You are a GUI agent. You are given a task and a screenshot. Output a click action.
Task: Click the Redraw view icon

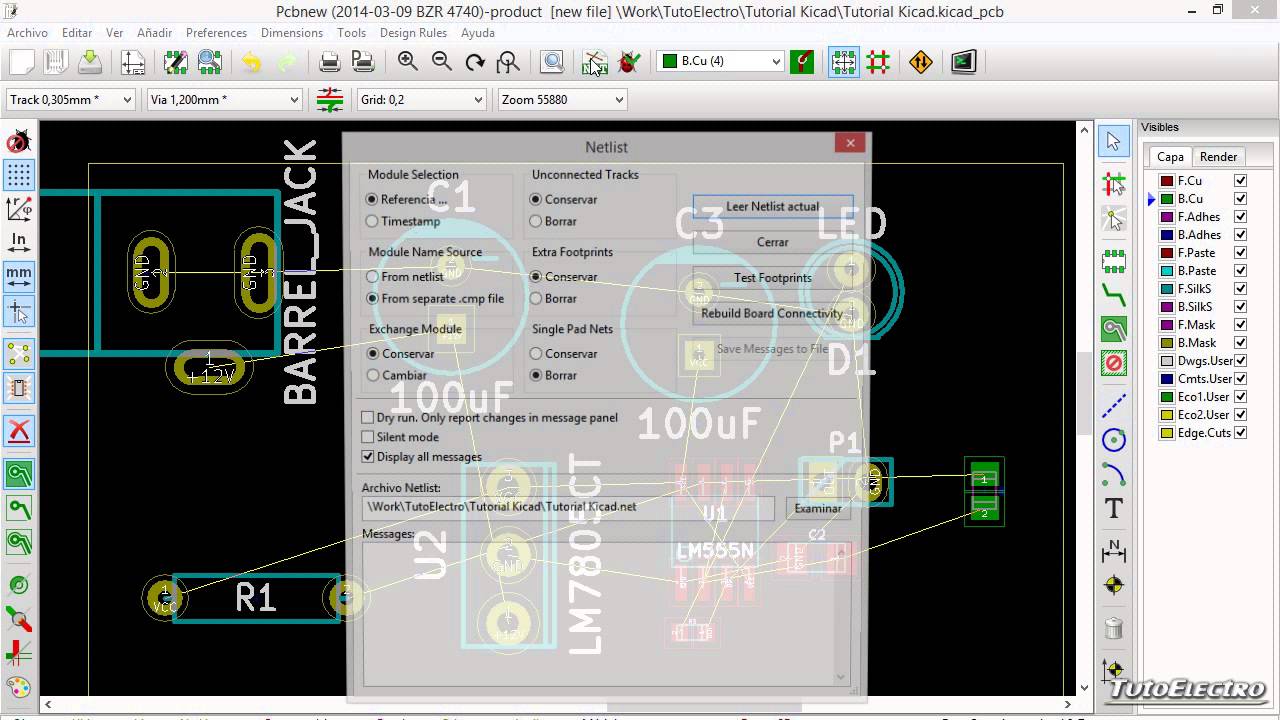click(x=475, y=62)
